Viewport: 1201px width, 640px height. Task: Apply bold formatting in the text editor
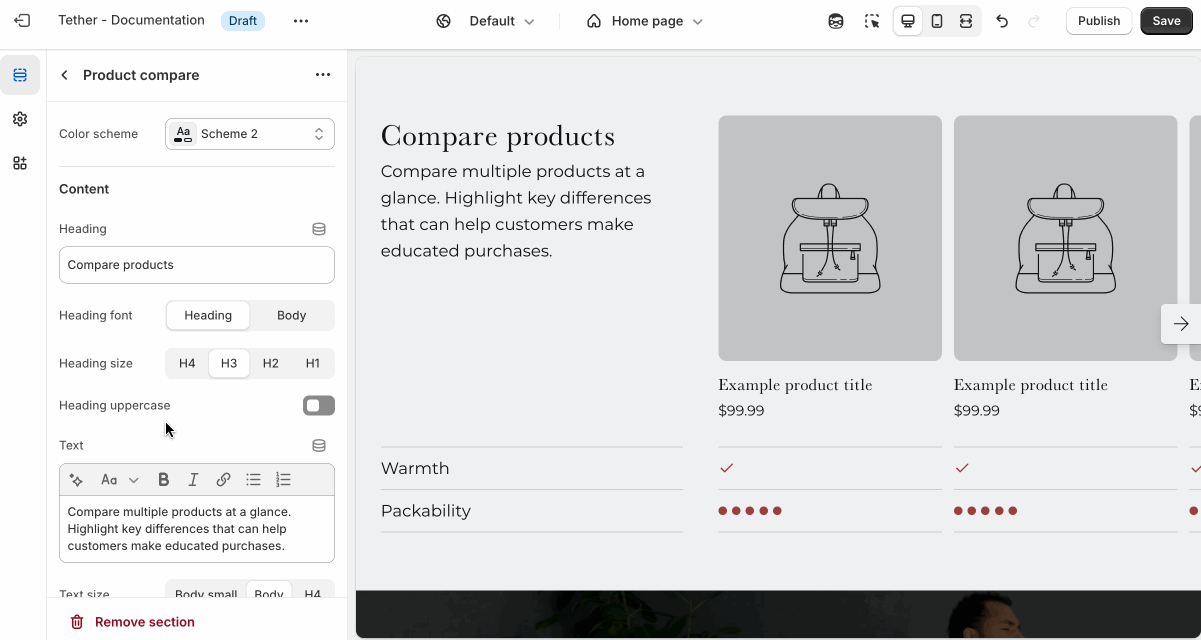coord(164,480)
